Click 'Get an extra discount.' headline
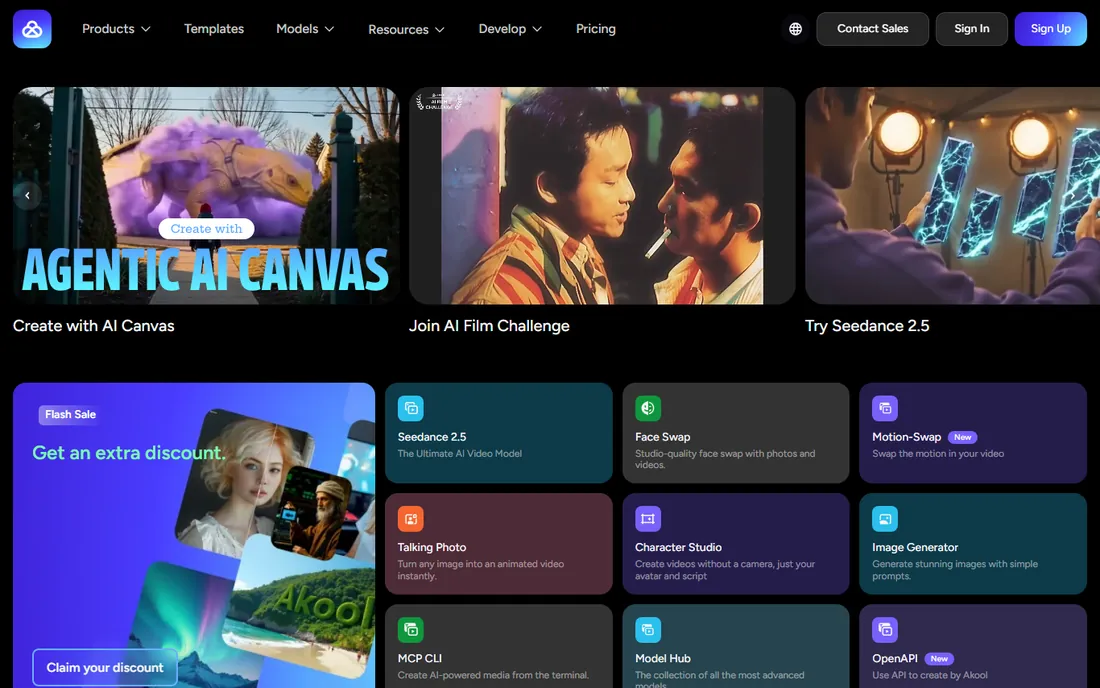 coord(129,453)
